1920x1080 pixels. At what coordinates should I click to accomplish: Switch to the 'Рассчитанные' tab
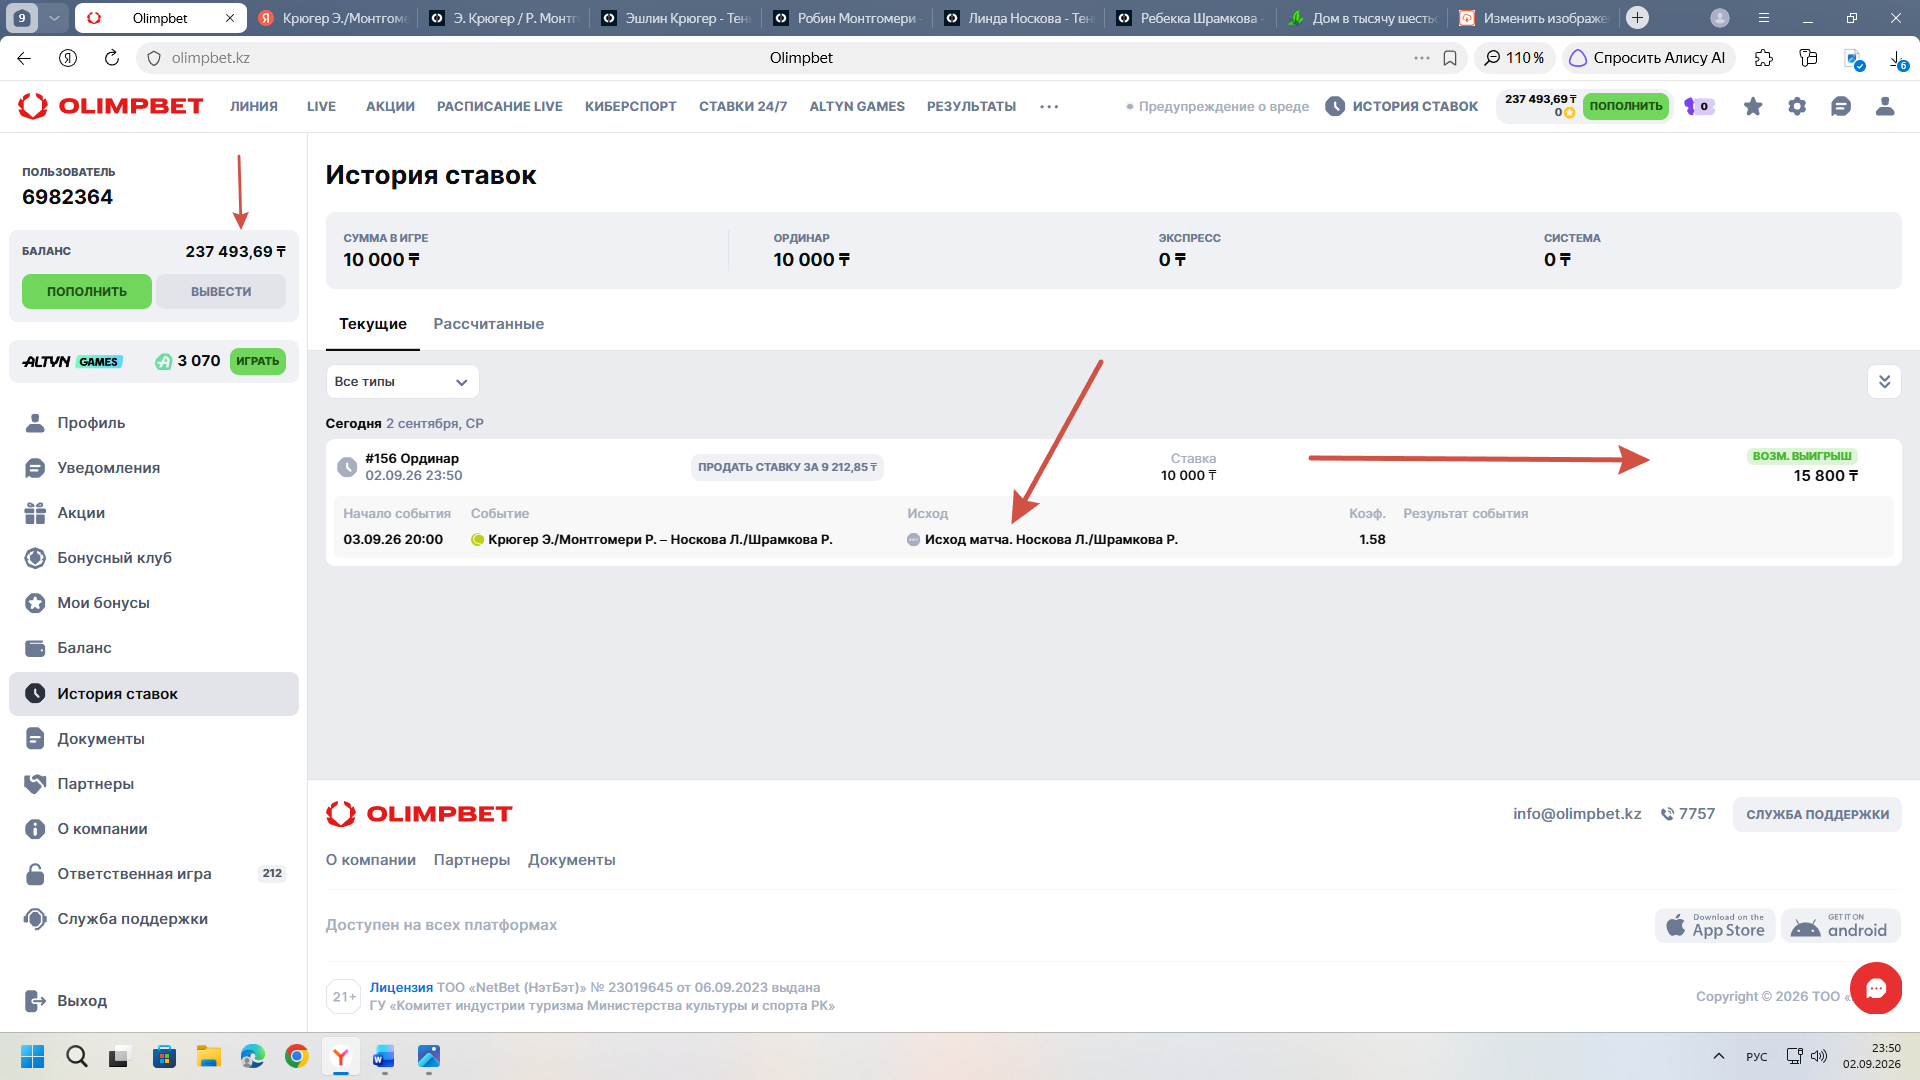click(488, 324)
